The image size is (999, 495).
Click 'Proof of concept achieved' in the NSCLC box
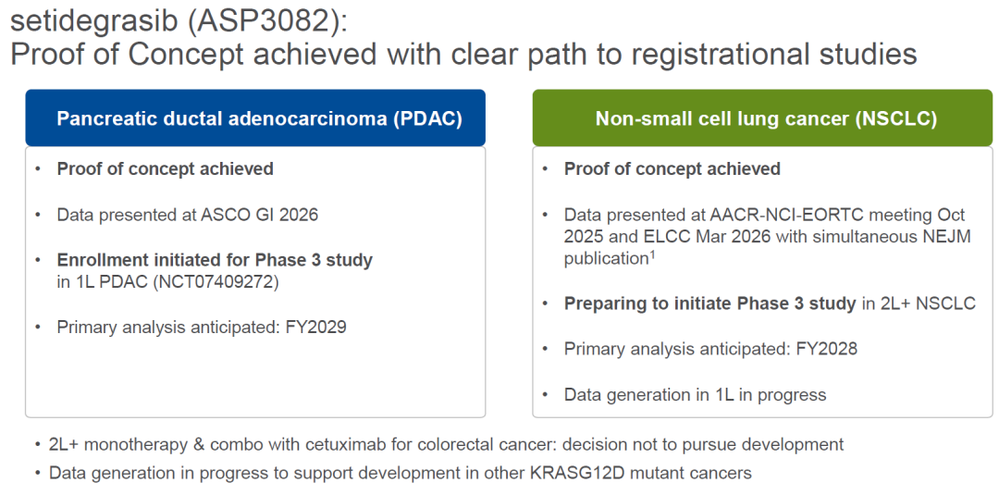[x=672, y=169]
